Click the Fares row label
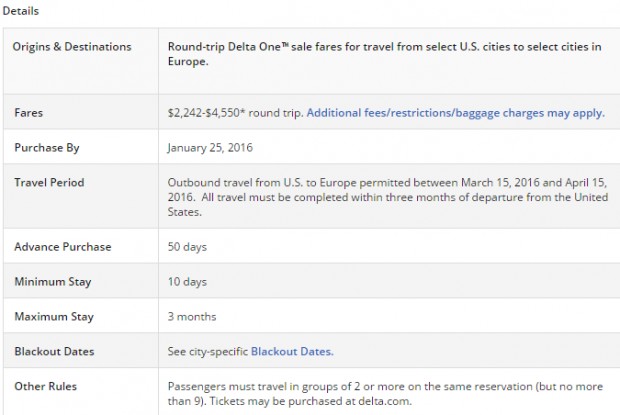The width and height of the screenshot is (620, 415). click(x=28, y=113)
